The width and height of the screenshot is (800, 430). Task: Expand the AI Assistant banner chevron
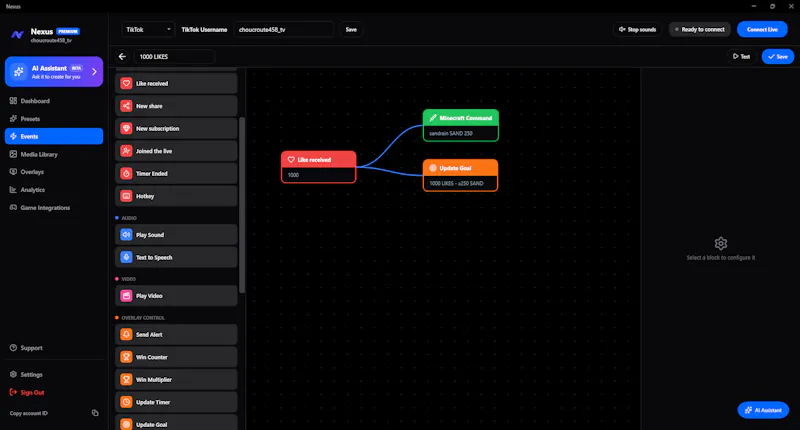coord(94,72)
